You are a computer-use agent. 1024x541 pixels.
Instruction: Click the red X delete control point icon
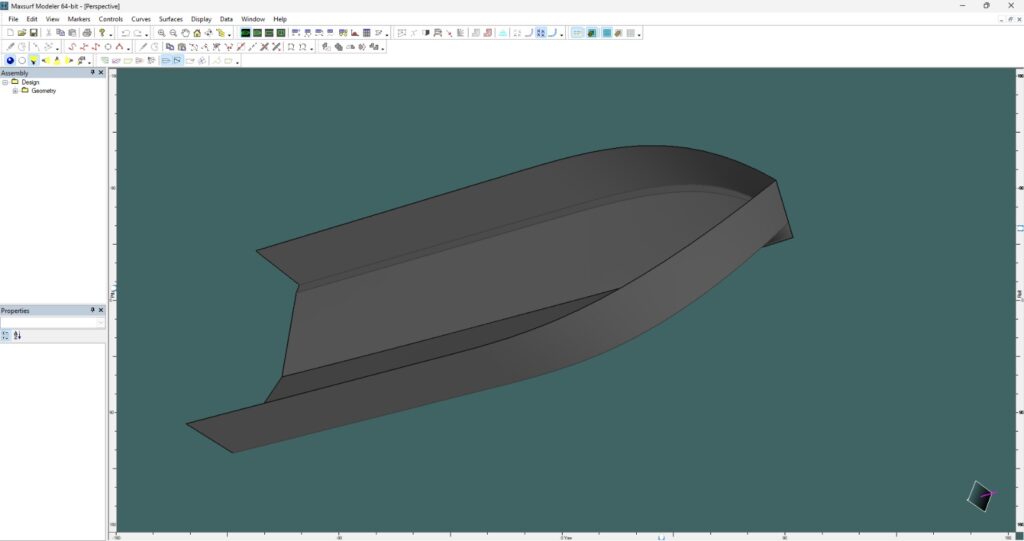click(x=264, y=46)
